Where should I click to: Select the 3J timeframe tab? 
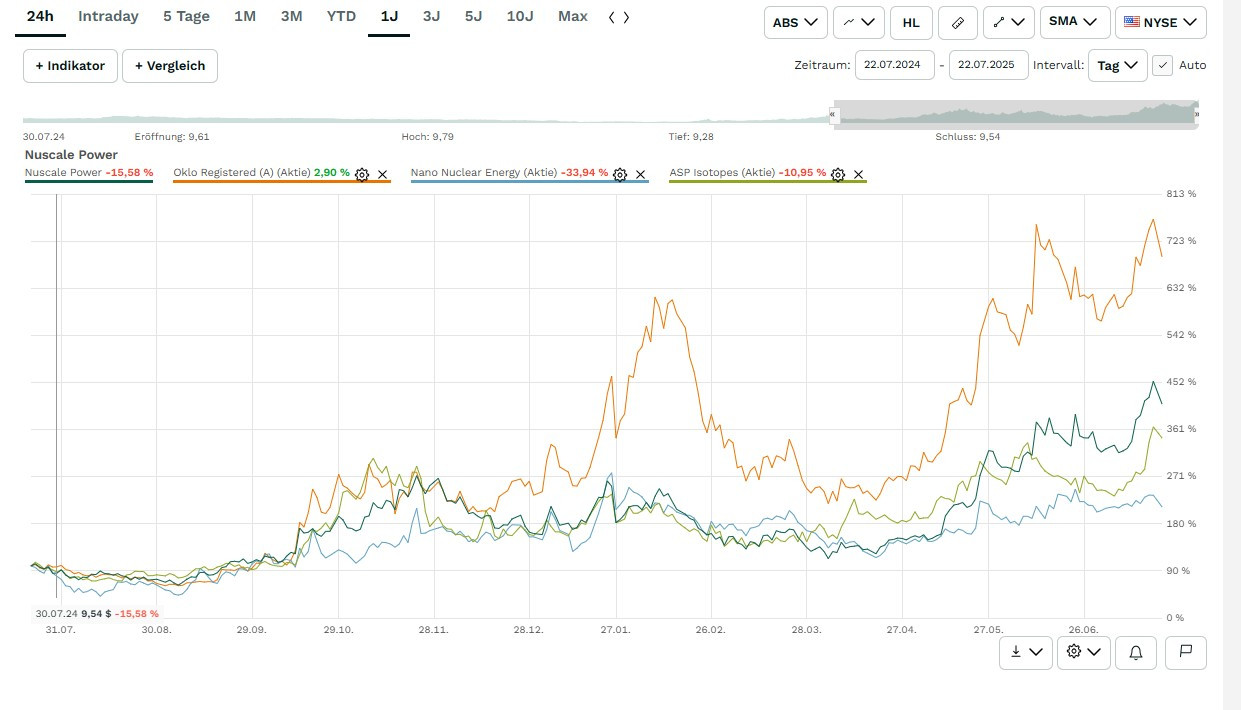pos(431,17)
